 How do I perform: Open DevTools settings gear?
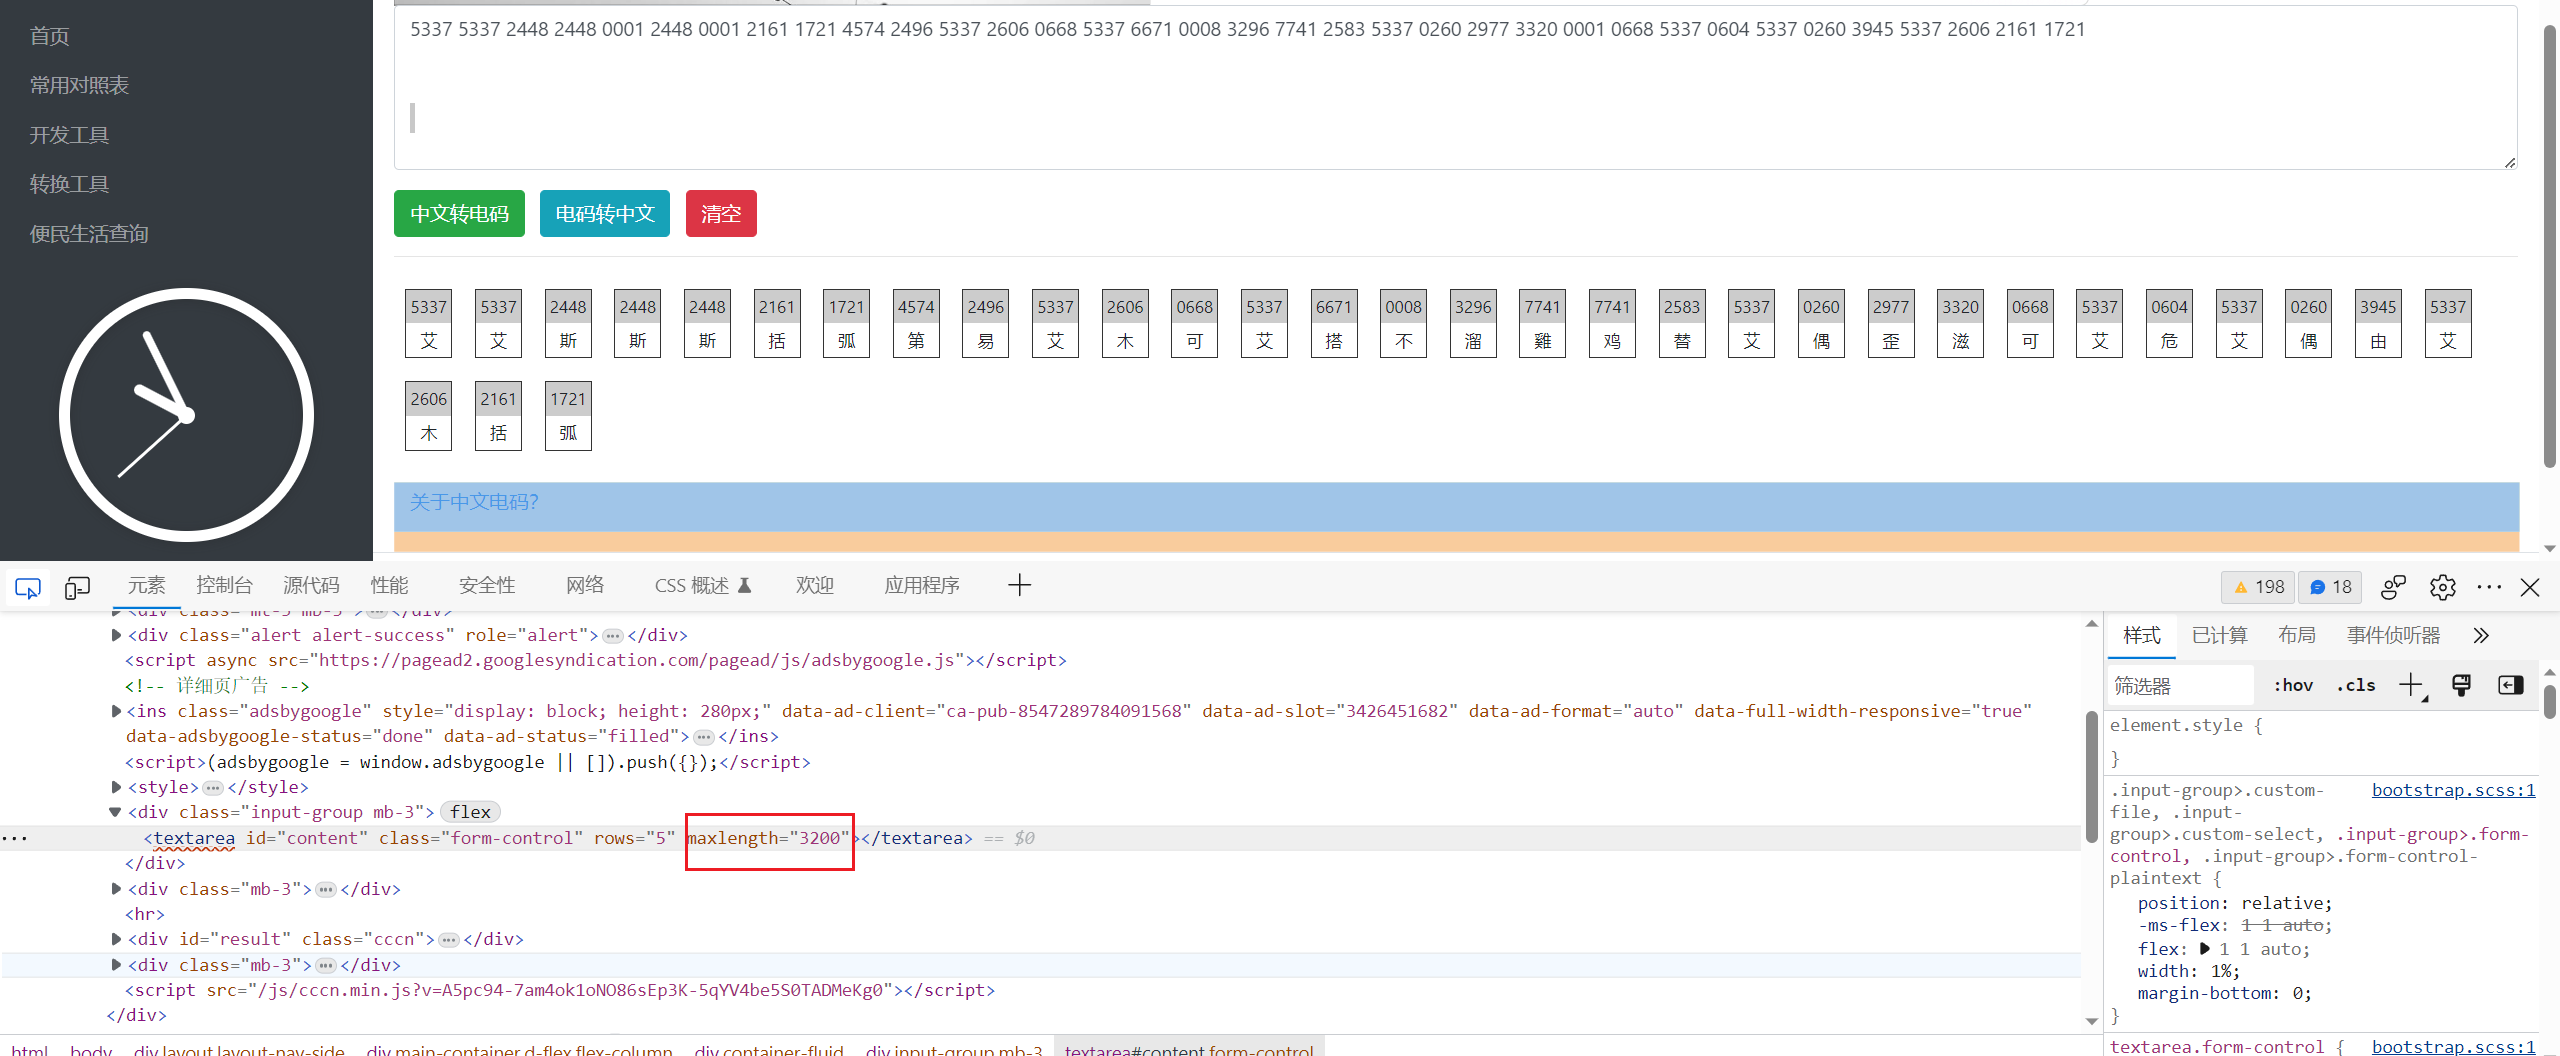click(2443, 587)
